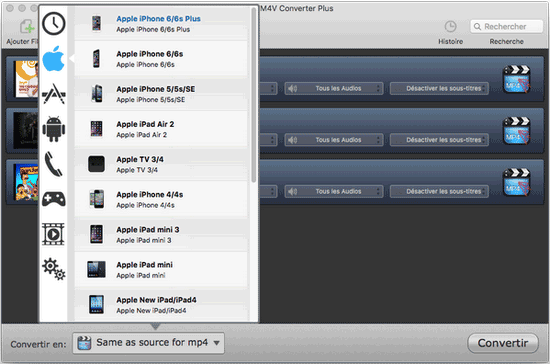Click the iPhone 4/4s device icon
550x364 pixels.
click(x=96, y=199)
